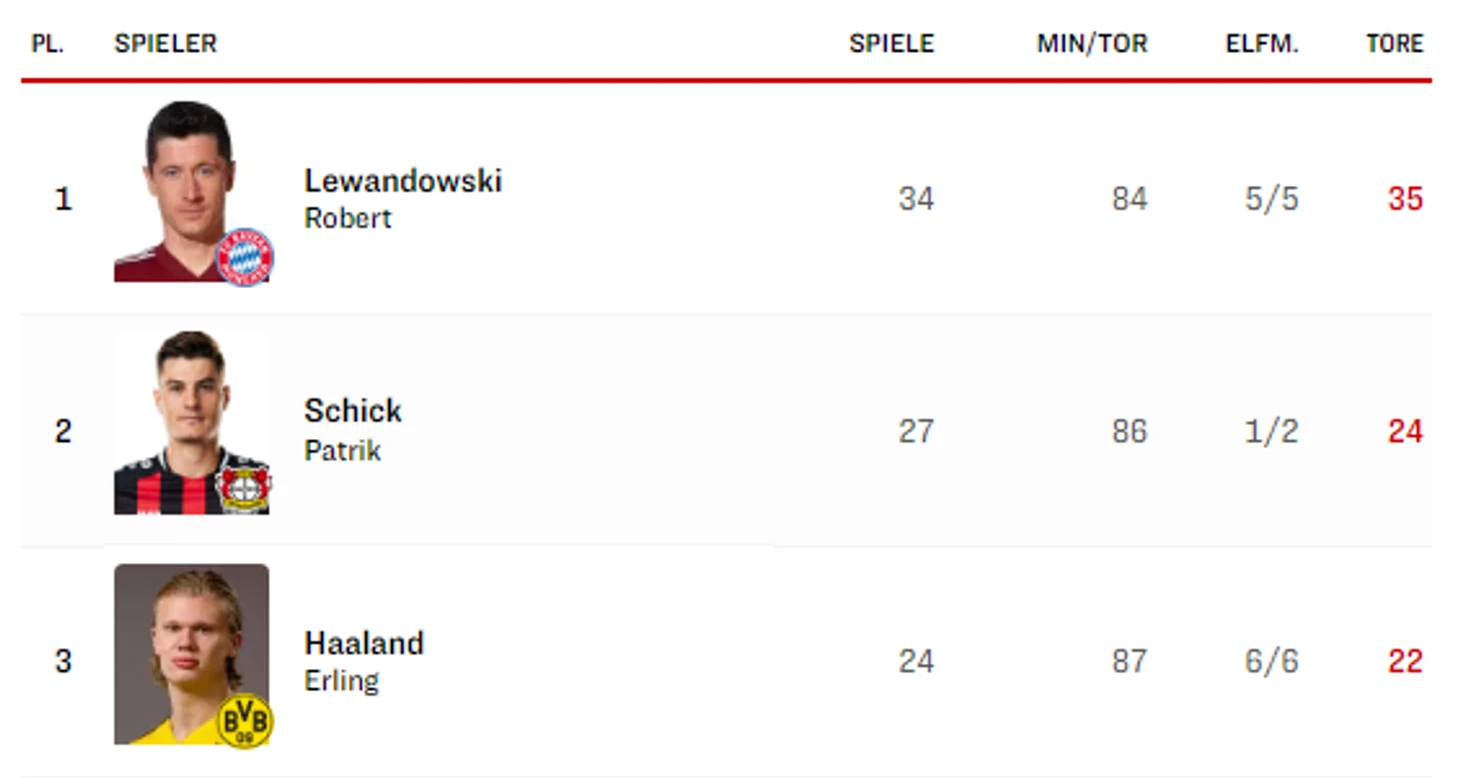Select the Lewandowski player name link
This screenshot has height=778, width=1460.
point(403,181)
